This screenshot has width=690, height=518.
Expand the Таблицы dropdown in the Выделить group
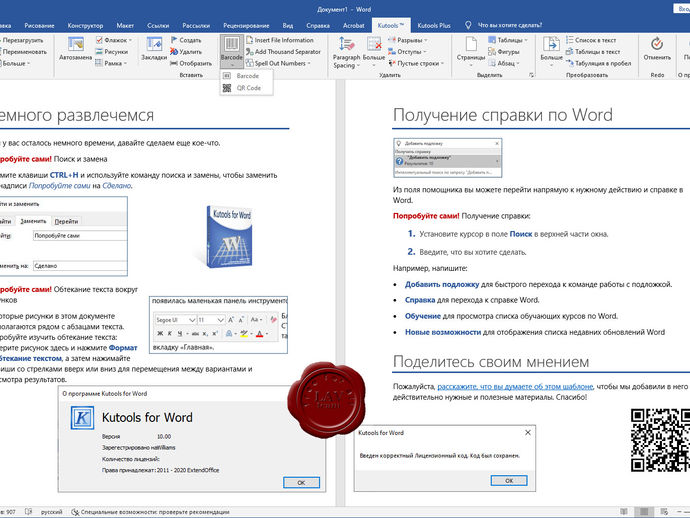[x=526, y=40]
